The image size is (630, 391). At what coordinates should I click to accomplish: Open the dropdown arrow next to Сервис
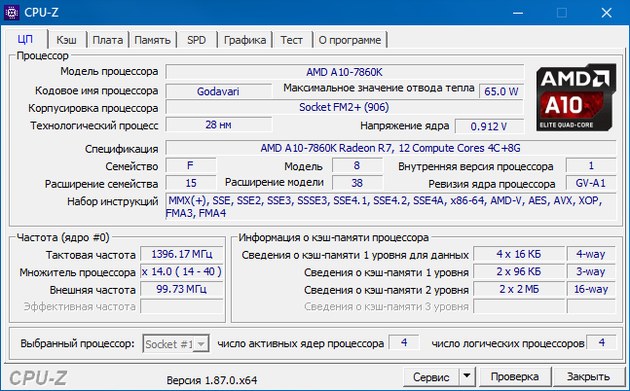click(466, 376)
